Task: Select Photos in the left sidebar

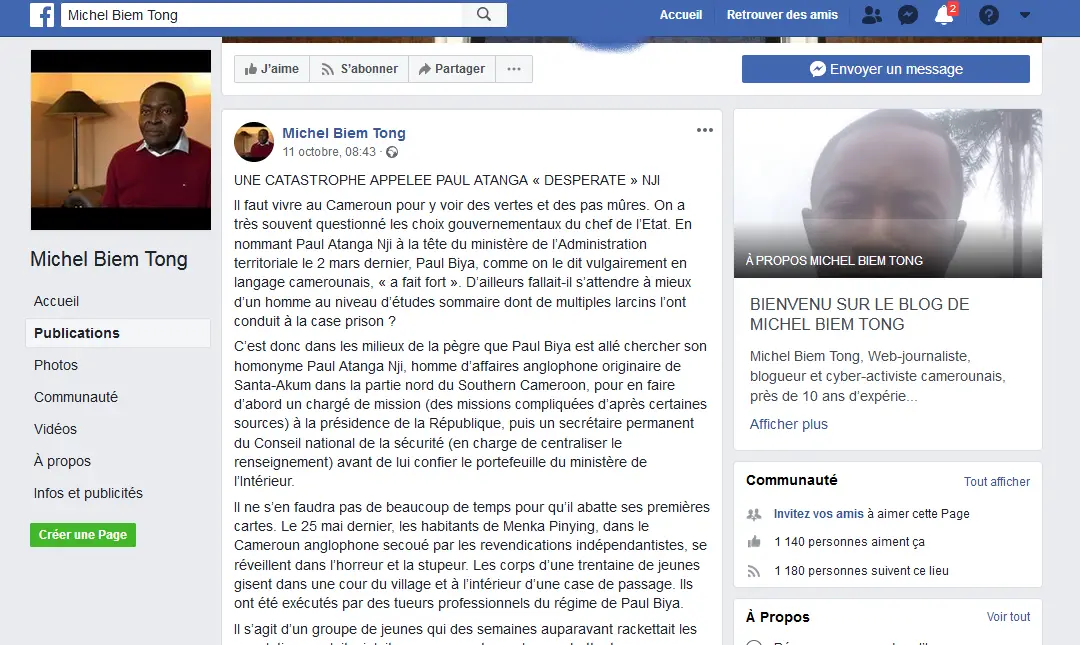Action: tap(56, 365)
